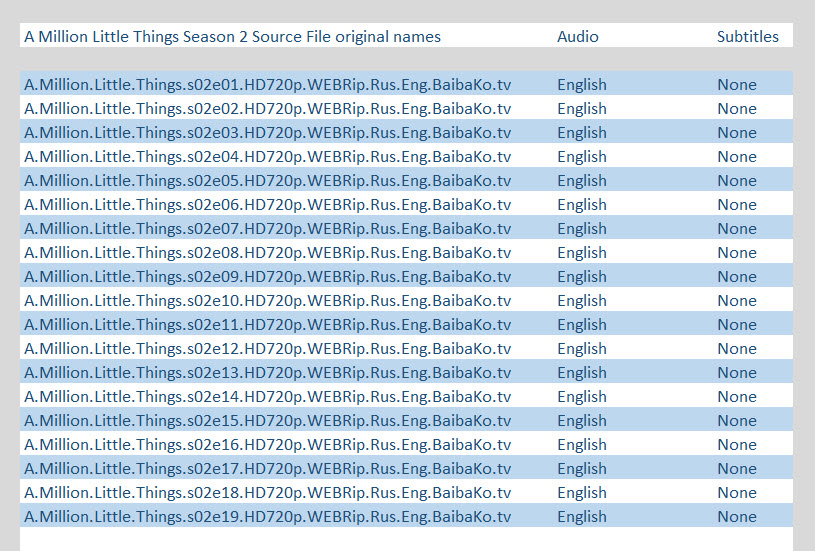
Task: Click 'None' subtitles cell in s02e12 row
Action: (x=737, y=348)
